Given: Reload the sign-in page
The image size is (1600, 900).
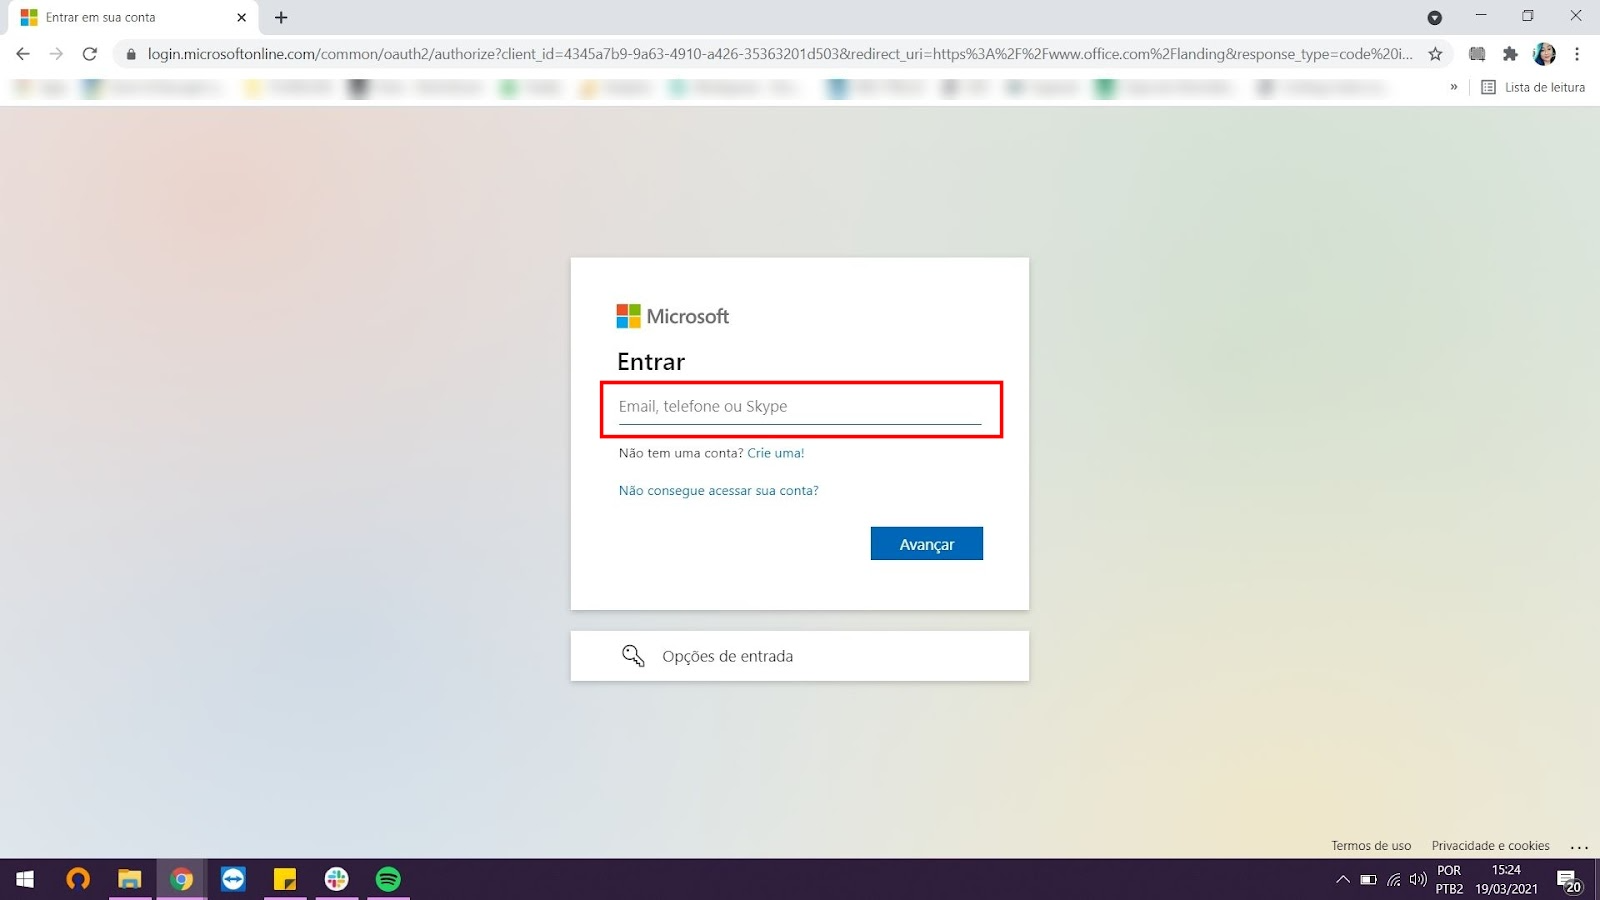Looking at the screenshot, I should (x=90, y=54).
